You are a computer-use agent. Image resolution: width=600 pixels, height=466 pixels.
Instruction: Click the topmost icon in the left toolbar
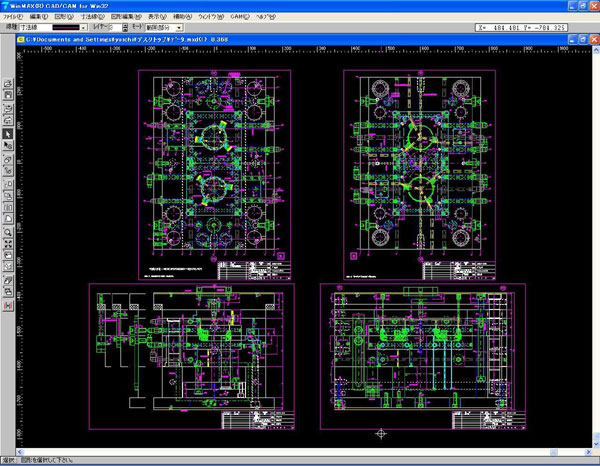(8, 83)
